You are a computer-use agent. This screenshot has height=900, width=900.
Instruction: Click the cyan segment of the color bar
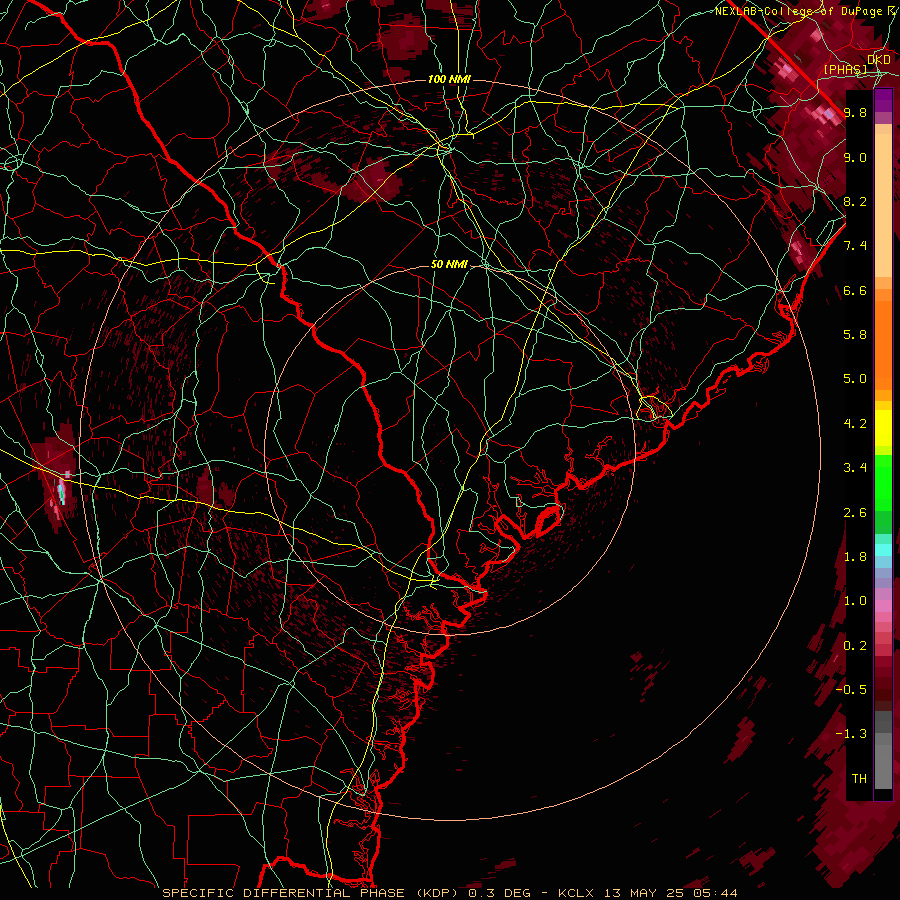883,550
